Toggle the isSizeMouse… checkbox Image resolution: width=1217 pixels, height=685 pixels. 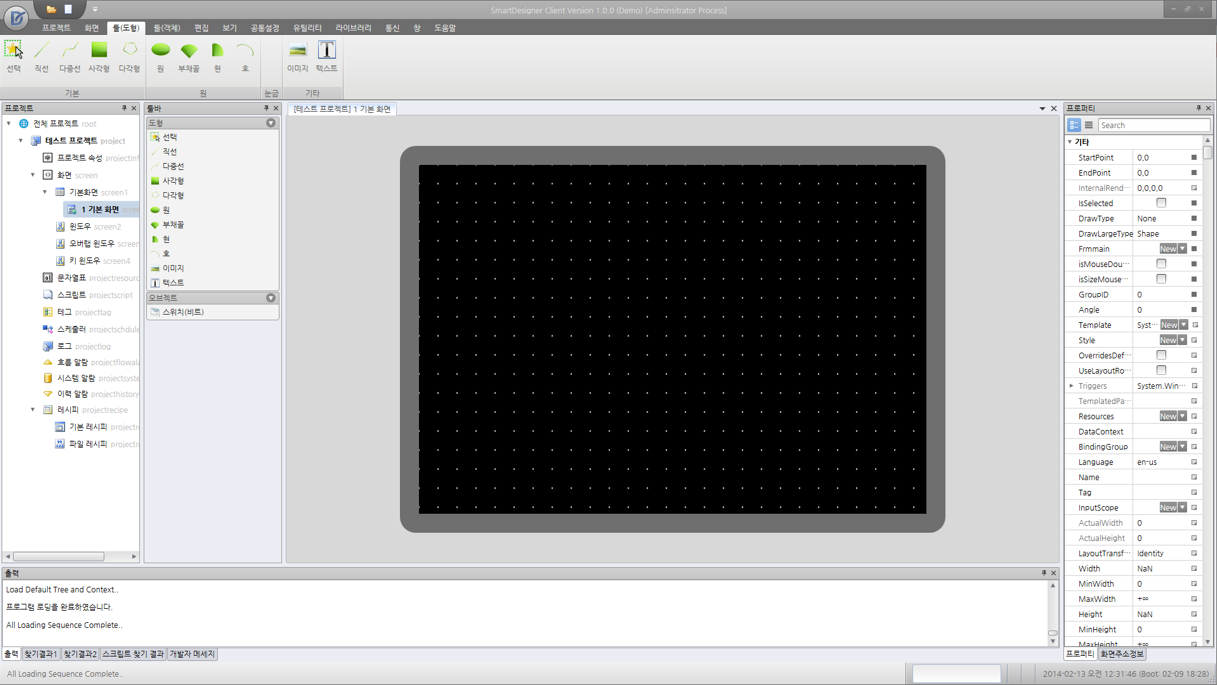pos(1161,279)
